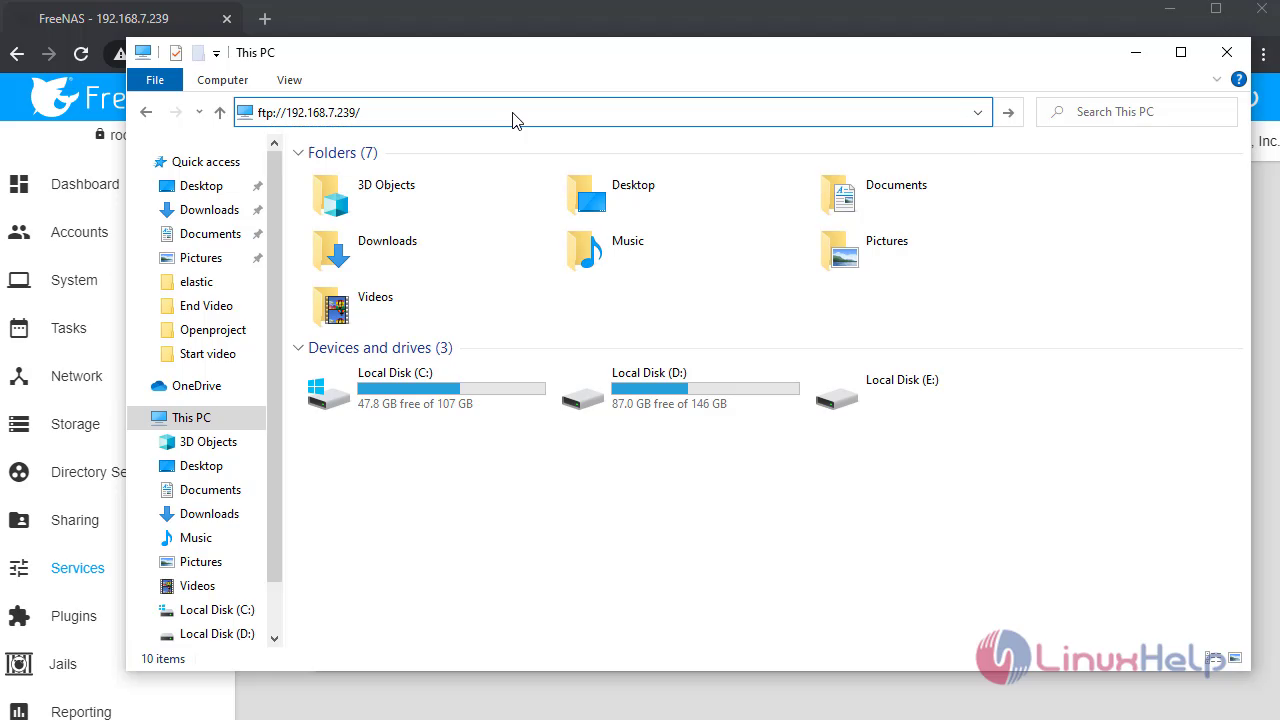Select End Video folder in navigation pane
The image size is (1280, 720).
[206, 306]
